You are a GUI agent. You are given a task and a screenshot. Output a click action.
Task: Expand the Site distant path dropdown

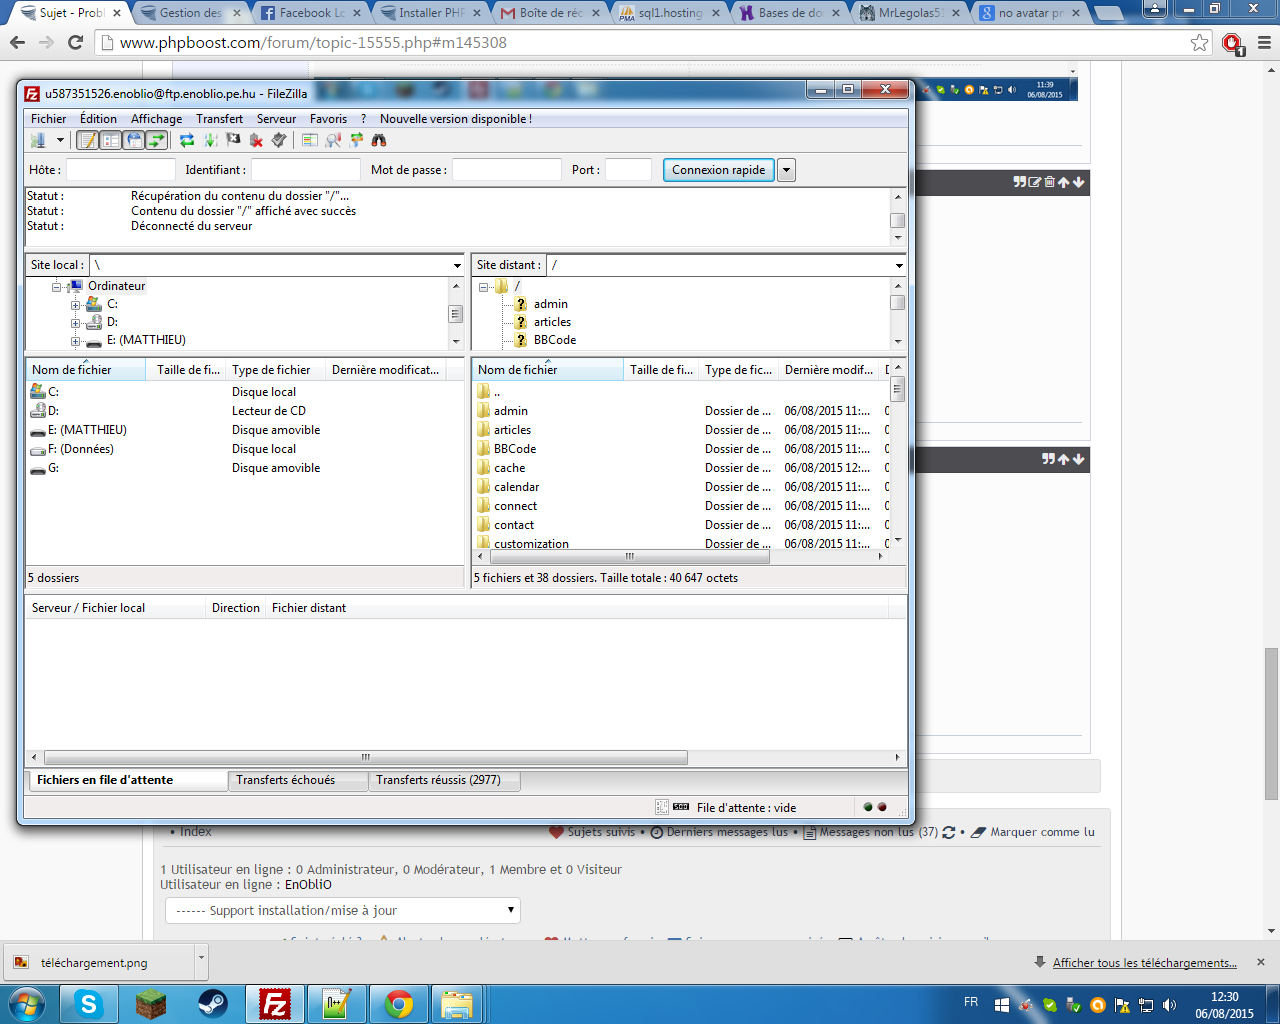(899, 266)
